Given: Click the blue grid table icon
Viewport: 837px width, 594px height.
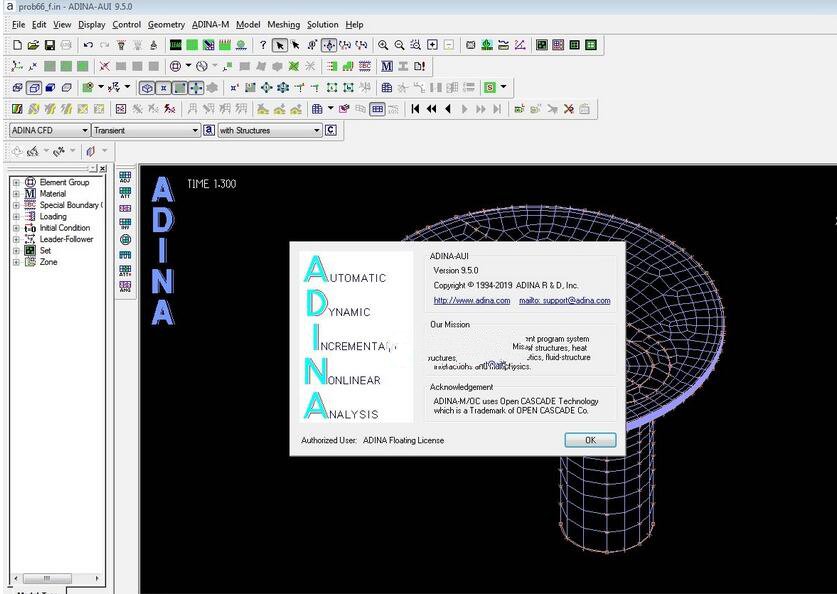Looking at the screenshot, I should click(x=387, y=88).
